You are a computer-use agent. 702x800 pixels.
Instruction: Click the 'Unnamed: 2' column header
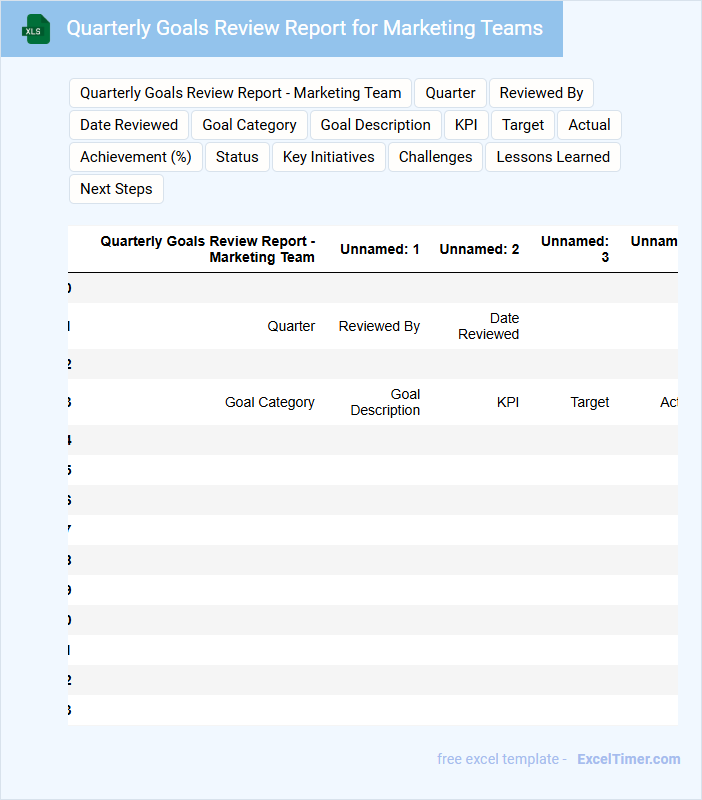pyautogui.click(x=479, y=249)
